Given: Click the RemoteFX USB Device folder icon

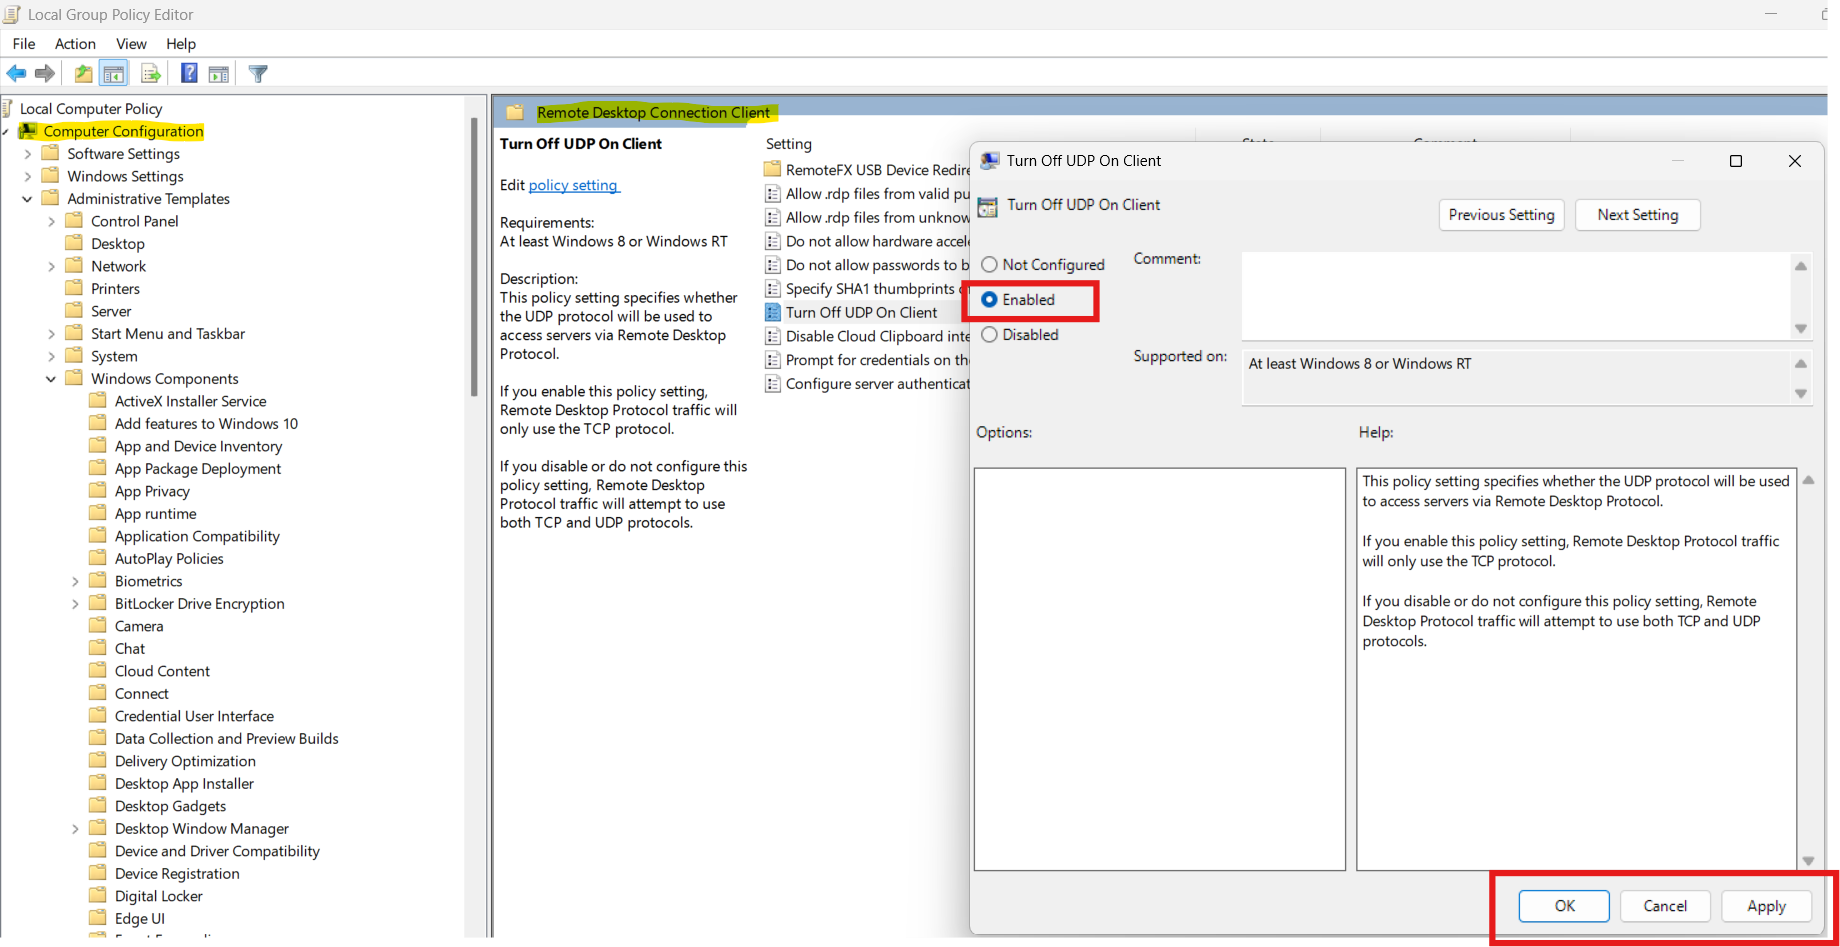Looking at the screenshot, I should pyautogui.click(x=772, y=169).
